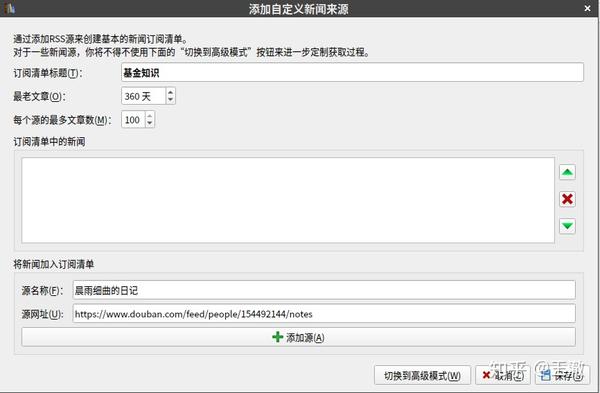Move selected feed up with green arrow
Screen dimensions: 600x393
coord(567,172)
